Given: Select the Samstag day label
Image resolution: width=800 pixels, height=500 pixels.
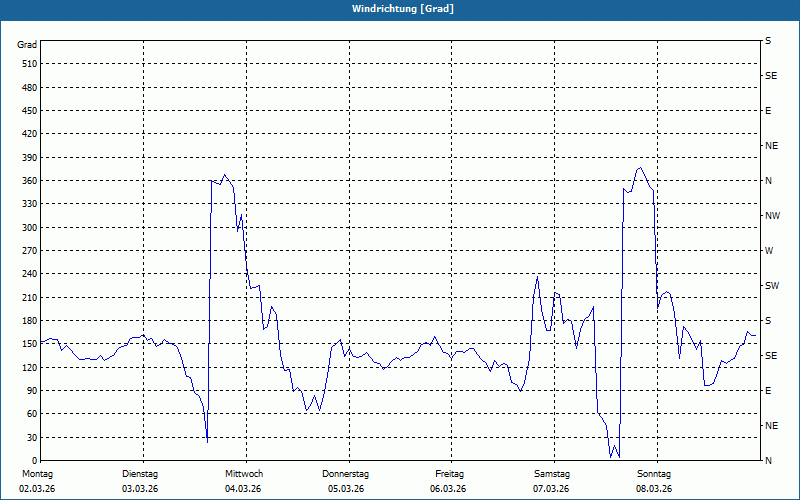Looking at the screenshot, I should point(551,474).
